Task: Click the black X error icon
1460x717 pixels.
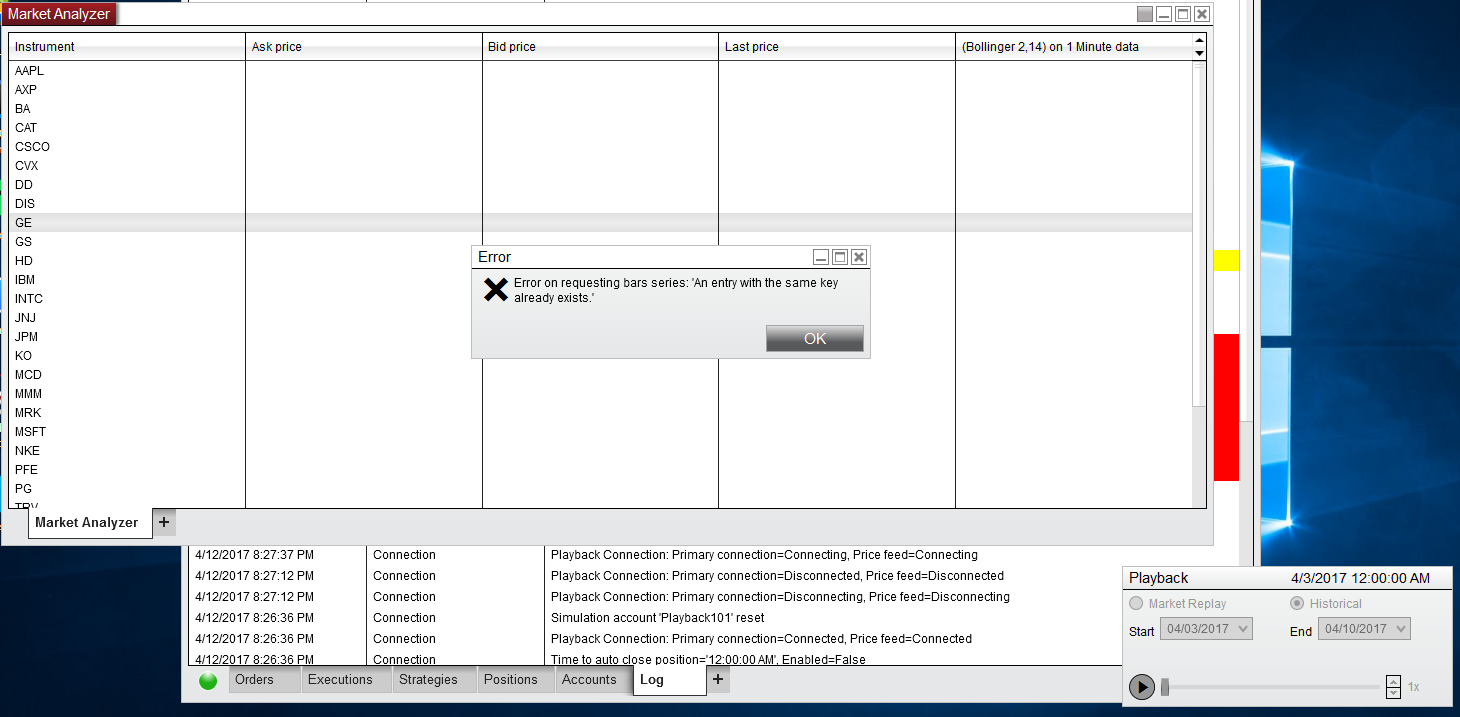Action: tap(495, 290)
